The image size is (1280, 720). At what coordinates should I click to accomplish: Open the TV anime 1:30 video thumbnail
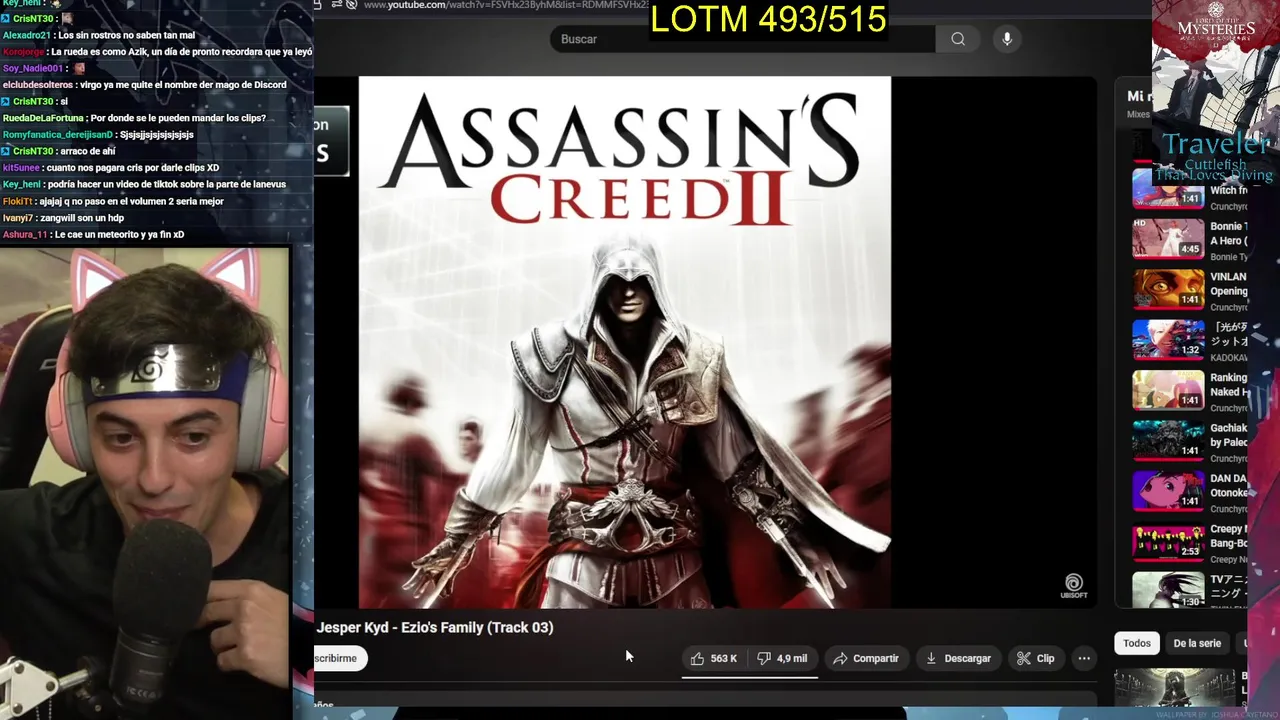[1168, 590]
